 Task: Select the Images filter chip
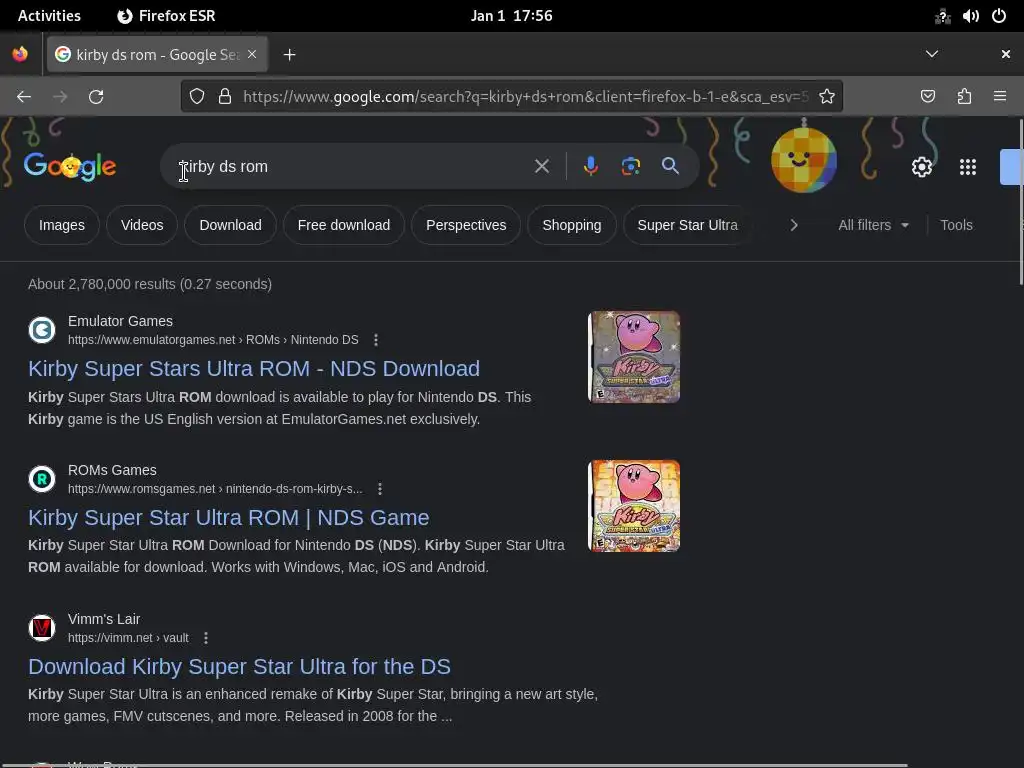61,225
